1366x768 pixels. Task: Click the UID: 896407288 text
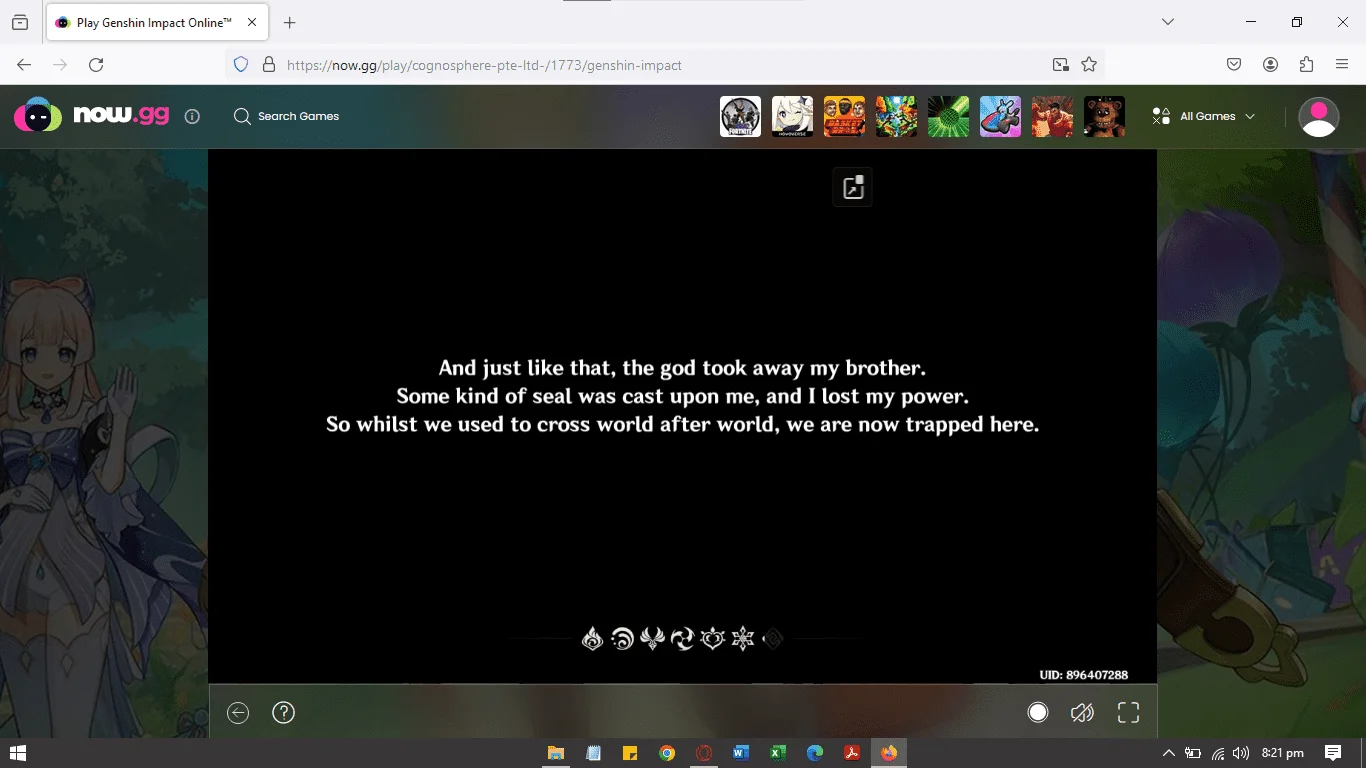1084,675
